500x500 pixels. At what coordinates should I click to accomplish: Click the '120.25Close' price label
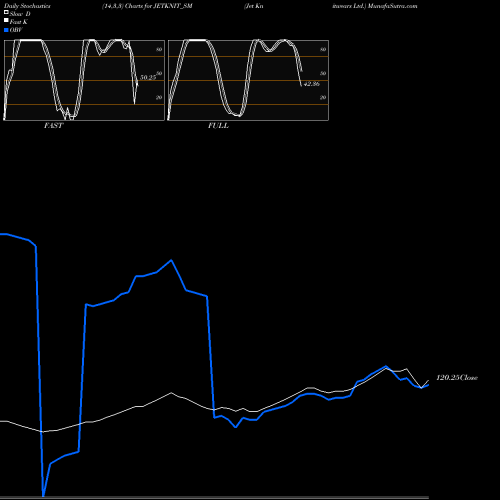coord(457,378)
